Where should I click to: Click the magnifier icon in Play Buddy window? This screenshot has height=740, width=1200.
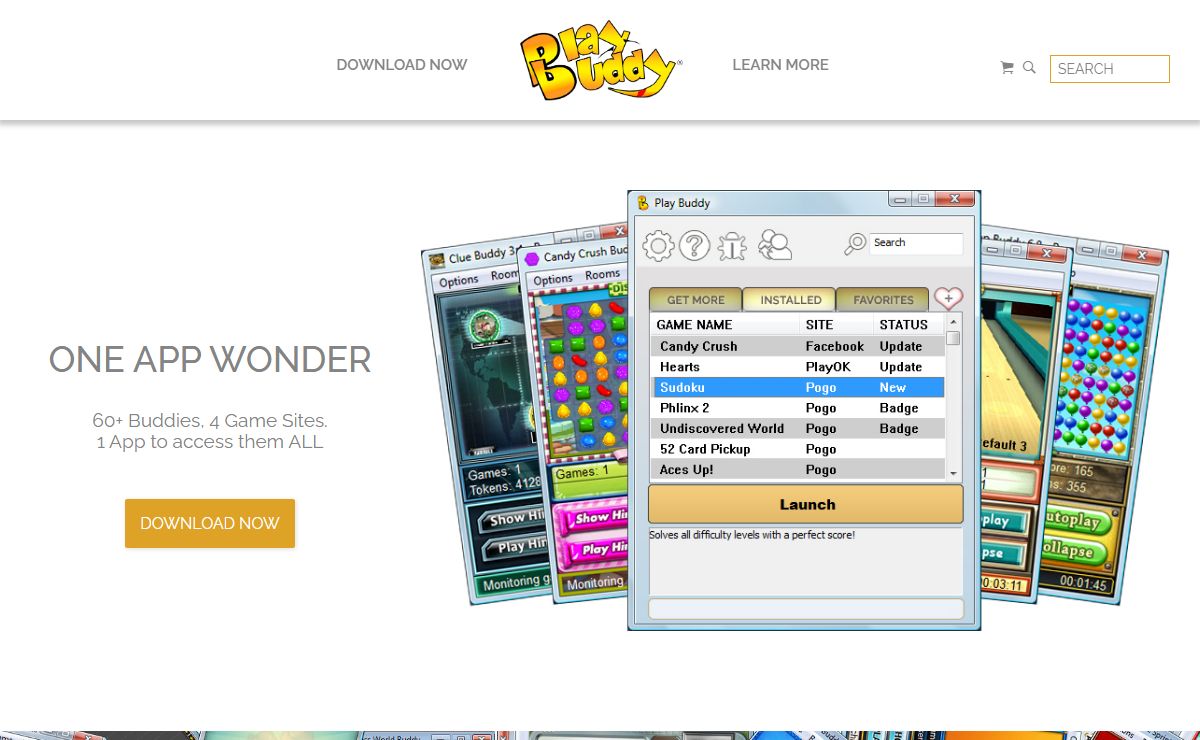pyautogui.click(x=855, y=243)
